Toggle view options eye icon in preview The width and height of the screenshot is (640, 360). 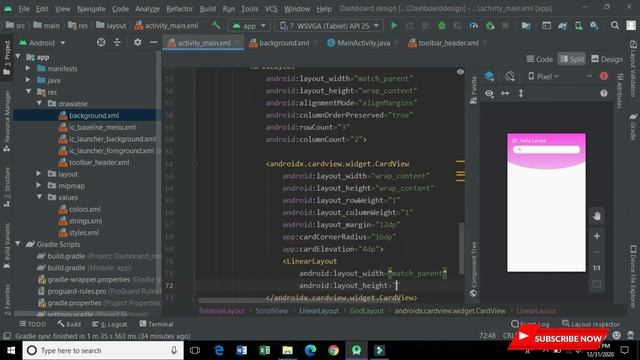pos(489,93)
